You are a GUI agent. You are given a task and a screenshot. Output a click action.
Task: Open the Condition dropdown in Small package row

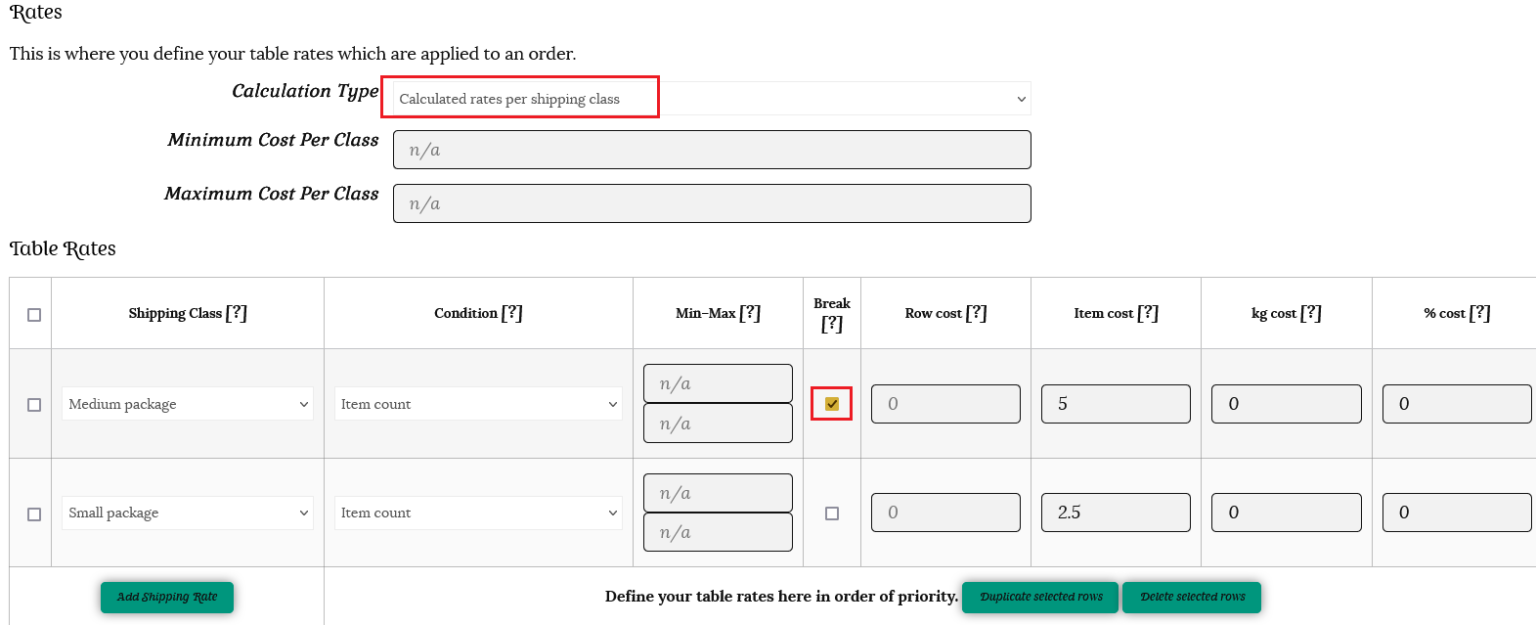(477, 513)
